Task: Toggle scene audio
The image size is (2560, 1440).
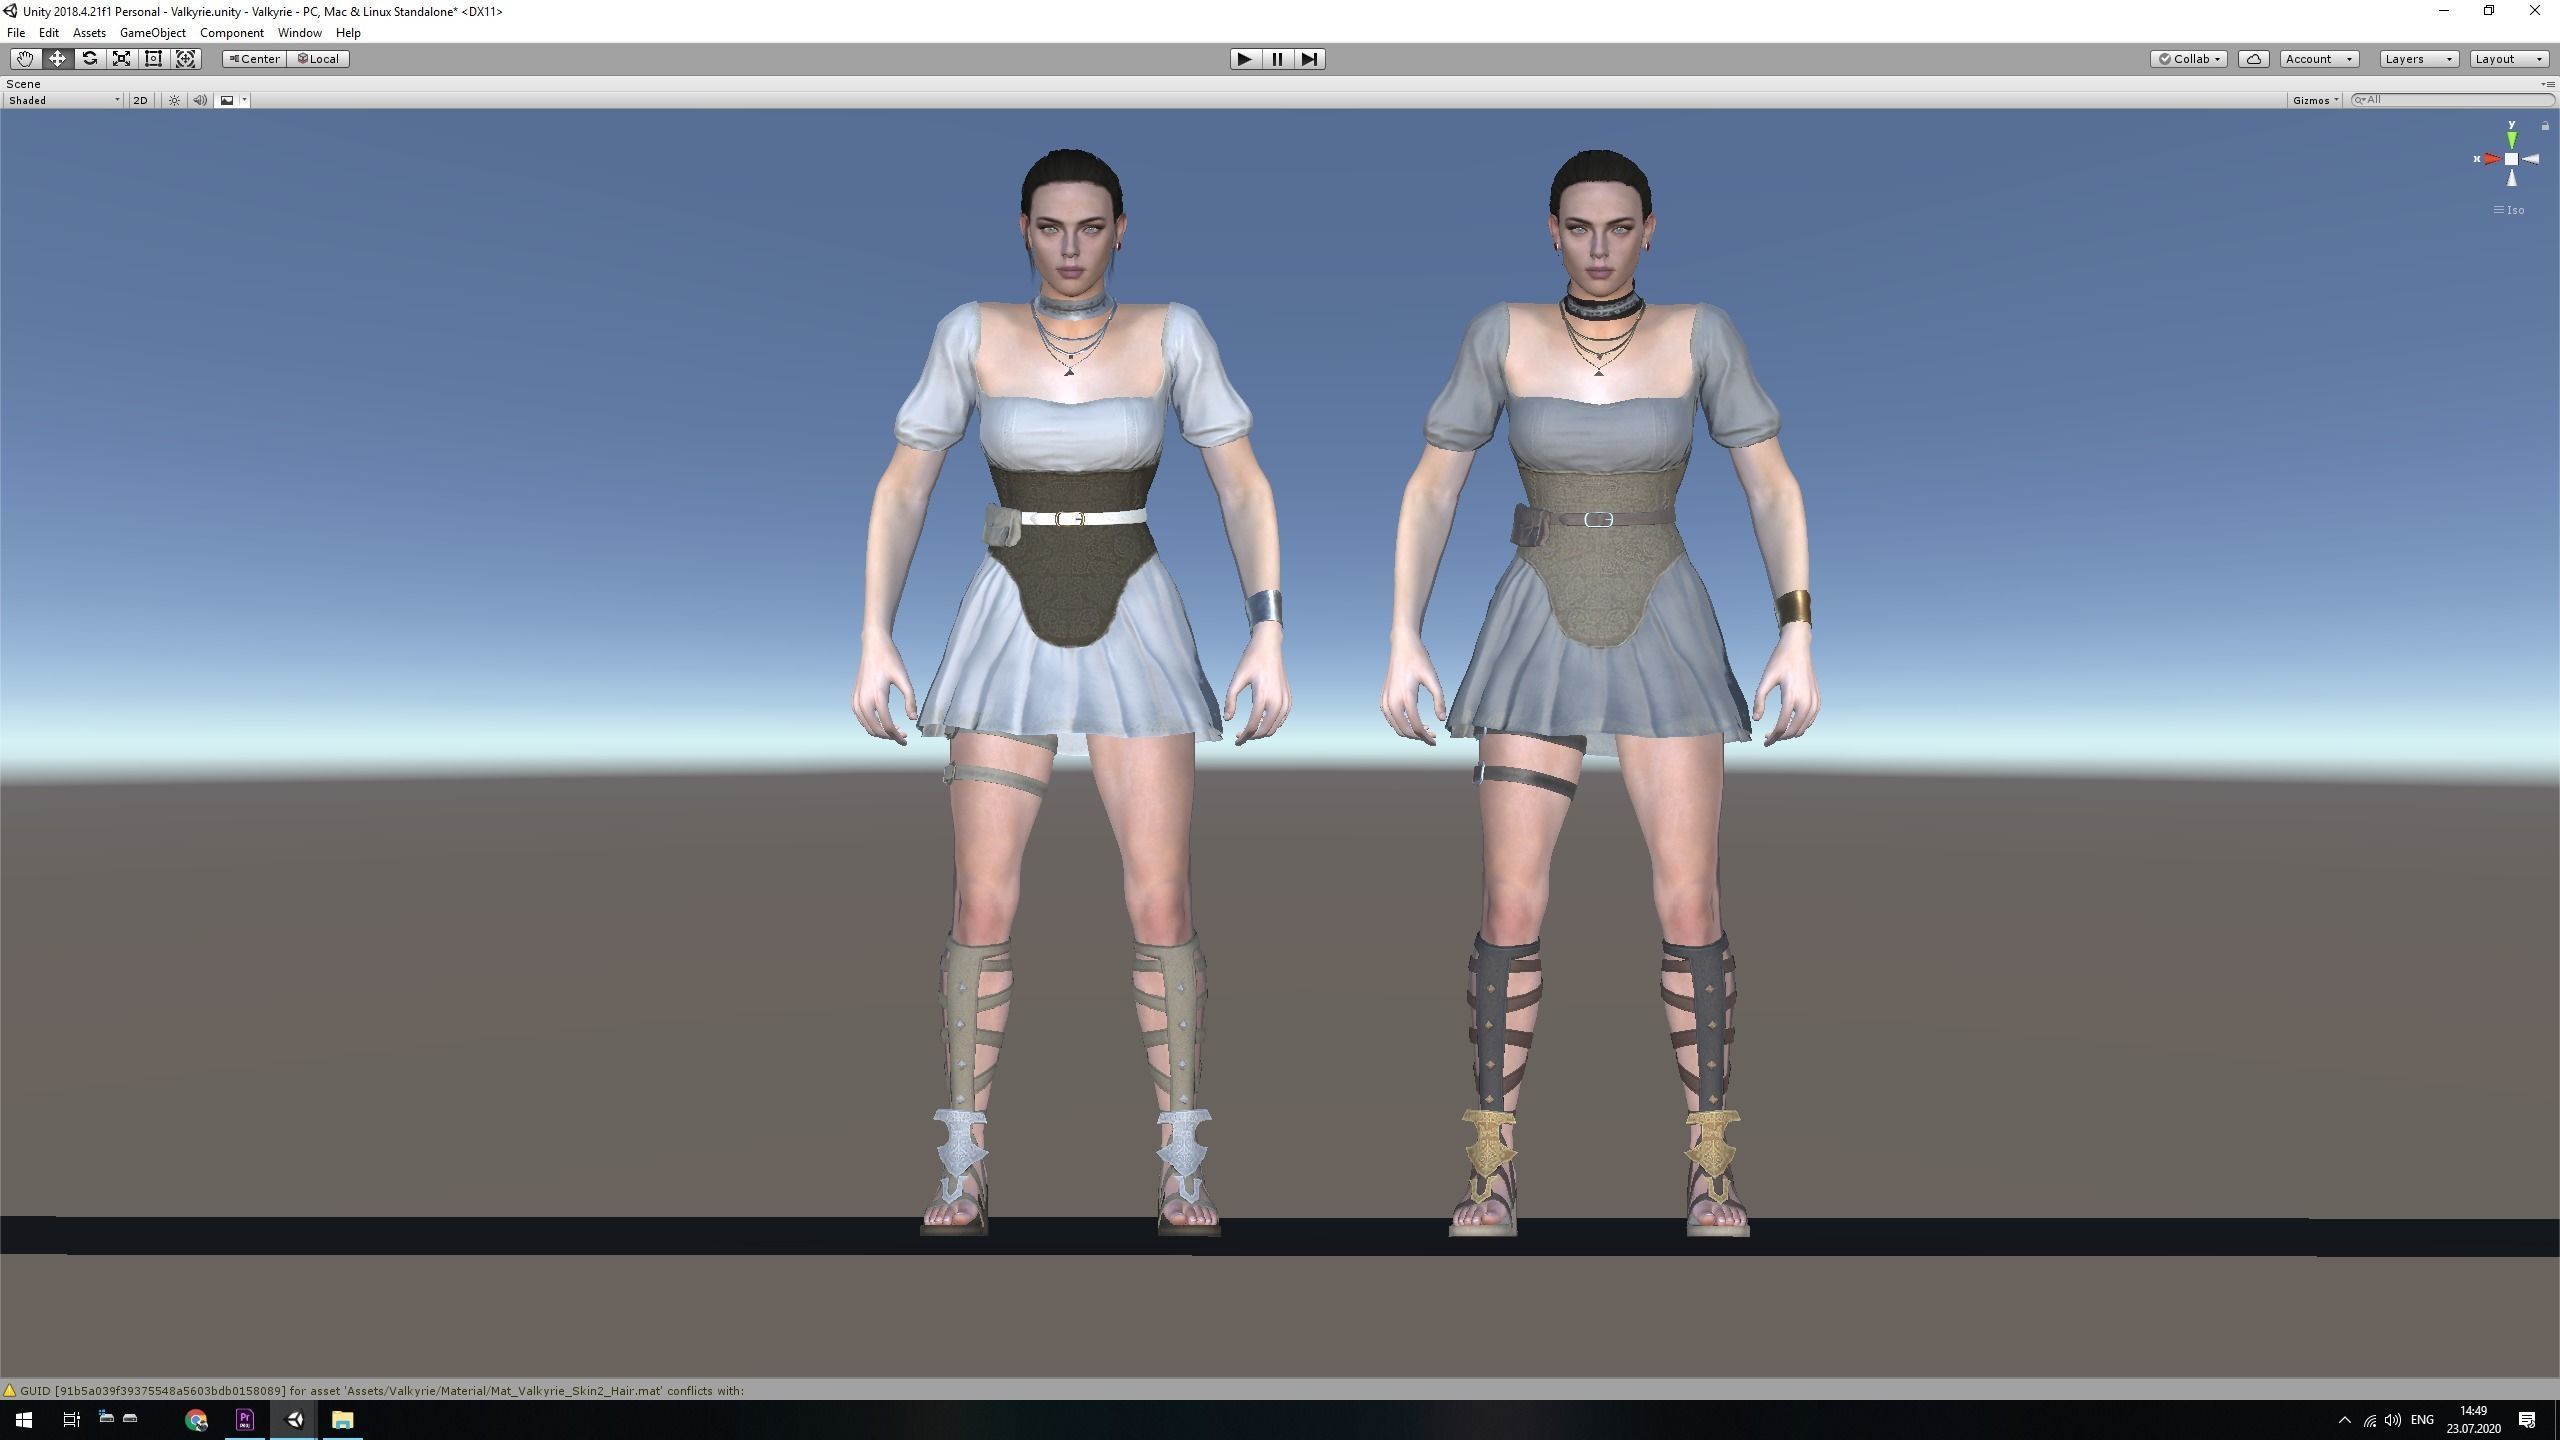Action: [x=200, y=100]
